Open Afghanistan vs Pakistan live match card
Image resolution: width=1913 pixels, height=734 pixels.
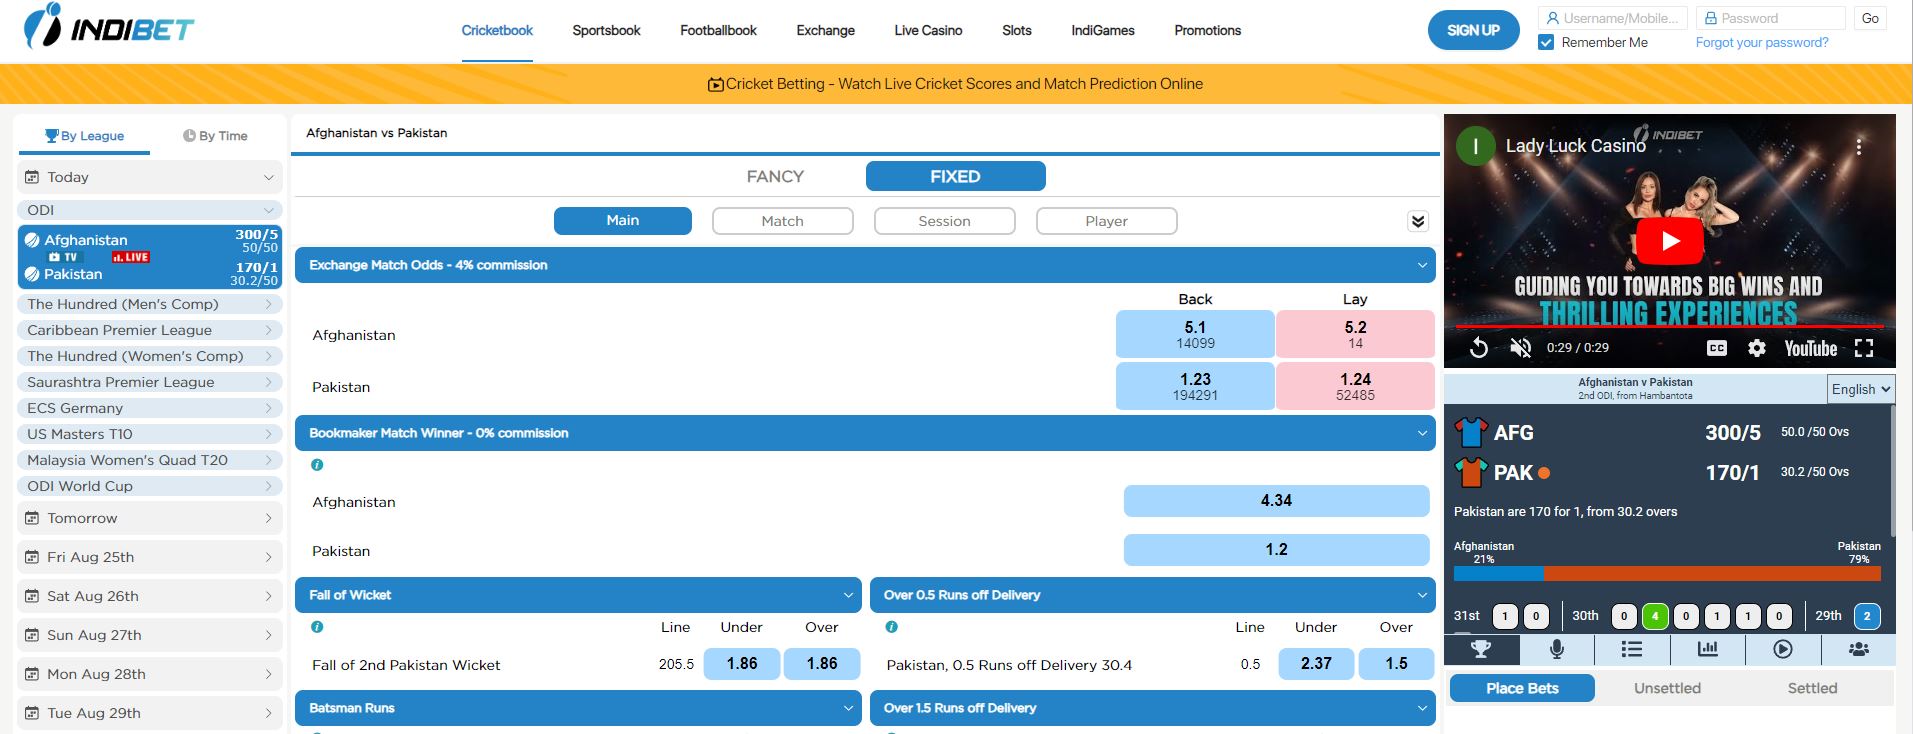coord(150,257)
